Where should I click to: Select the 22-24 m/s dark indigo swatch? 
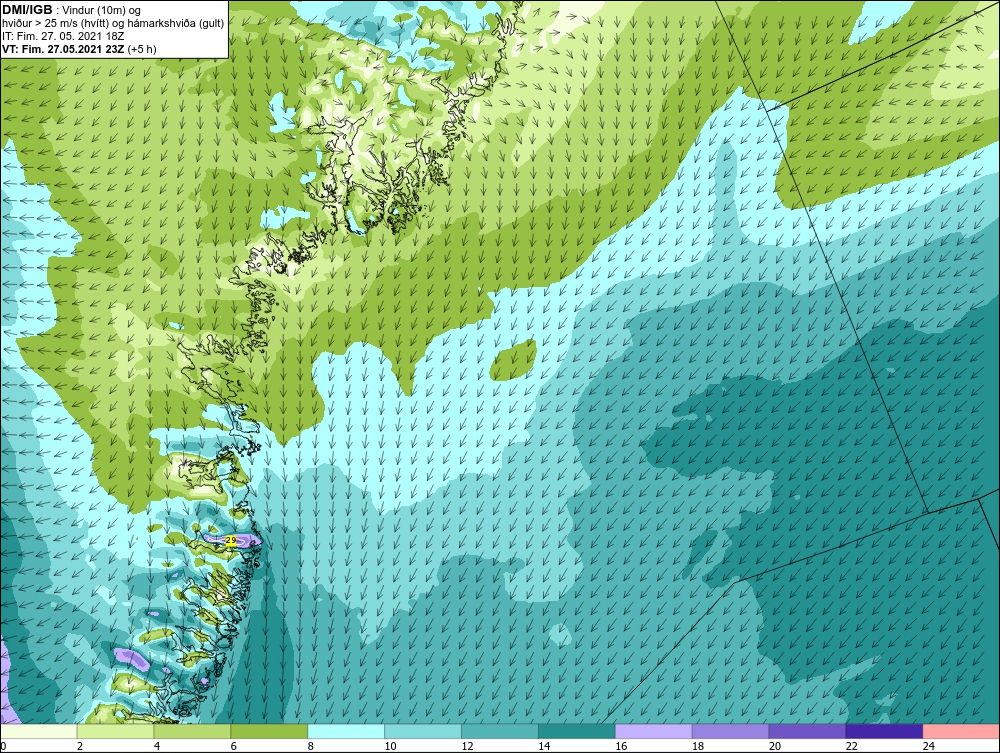[885, 731]
